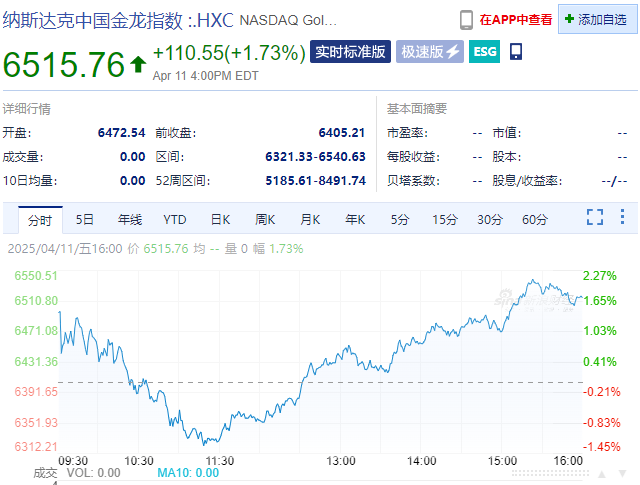Image resolution: width=640 pixels, height=485 pixels.
Task: Select the 分时 chart tab
Action: pos(40,219)
